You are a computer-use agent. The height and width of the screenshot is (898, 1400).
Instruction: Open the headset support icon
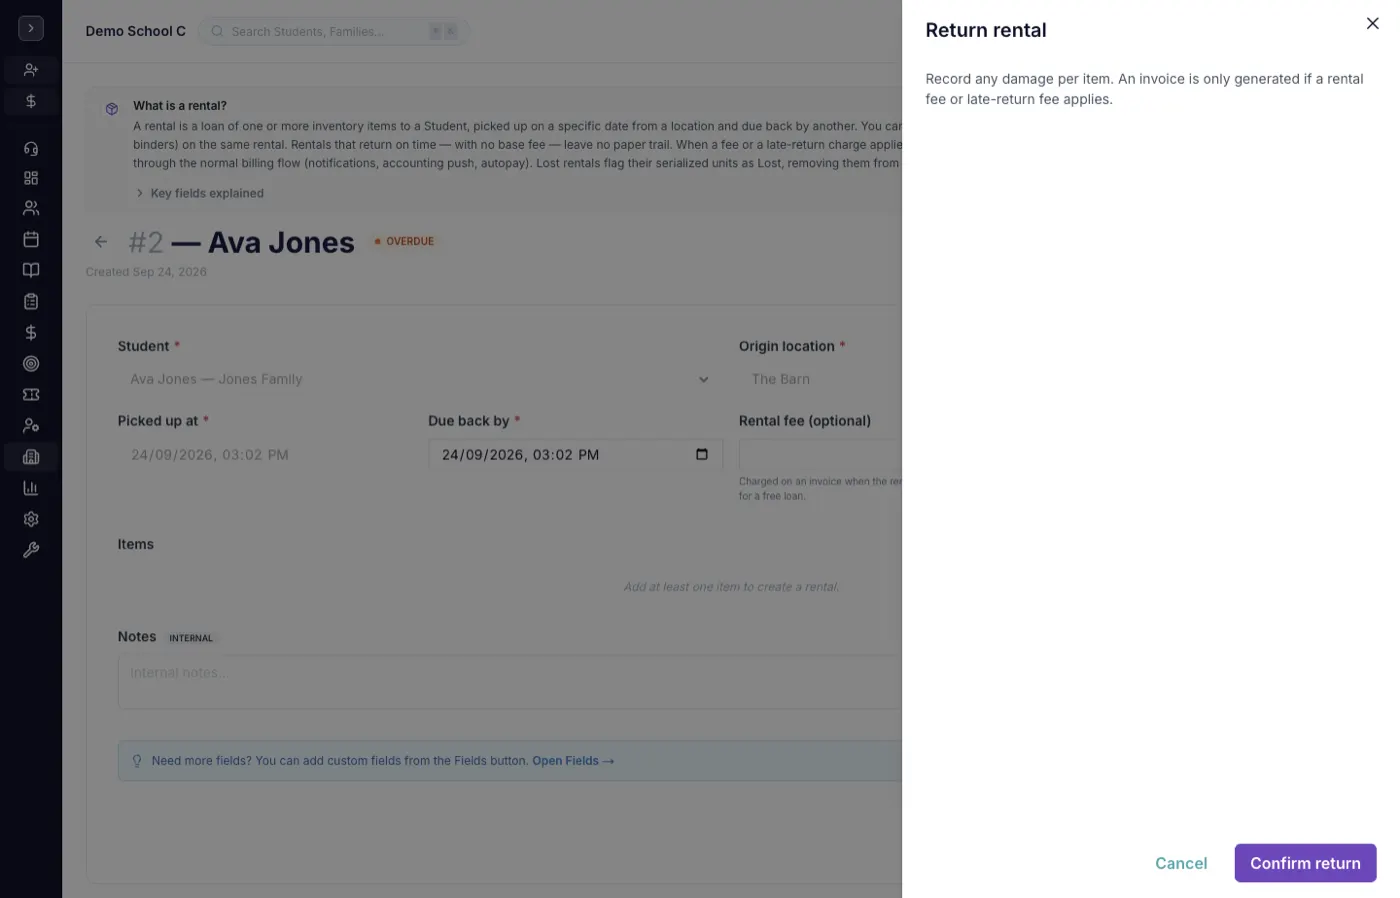[31, 148]
